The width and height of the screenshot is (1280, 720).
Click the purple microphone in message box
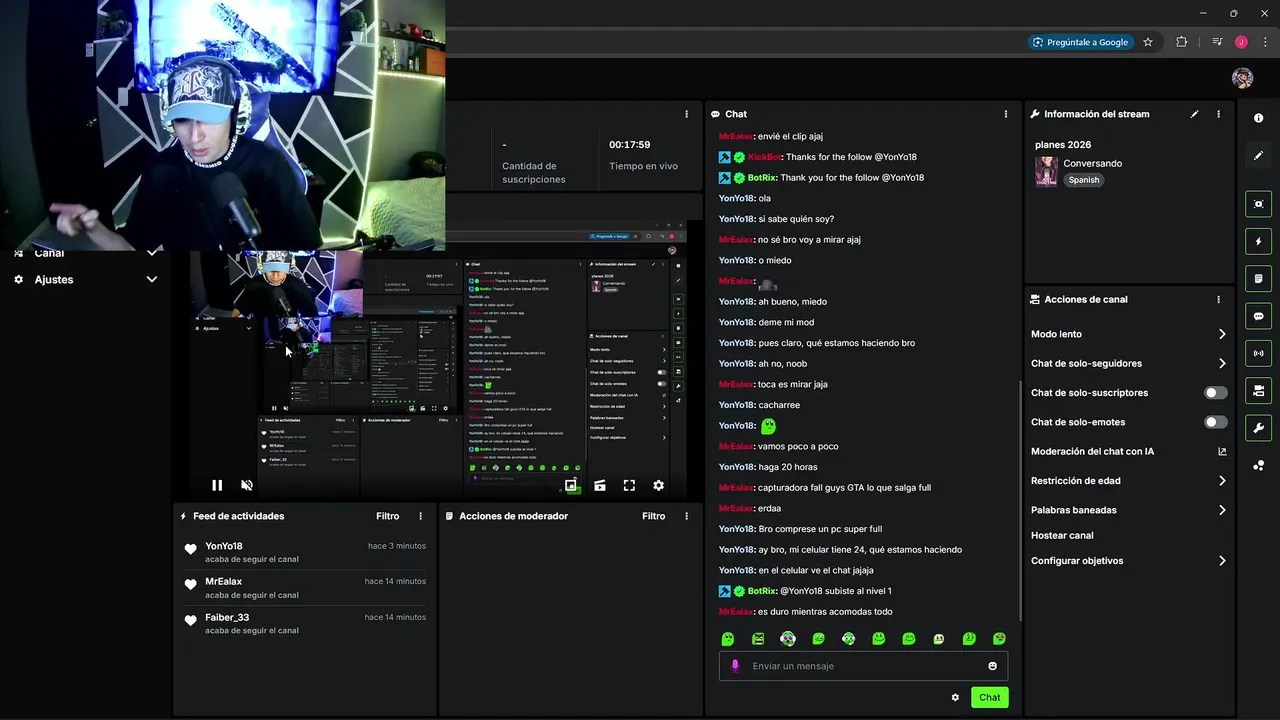735,666
